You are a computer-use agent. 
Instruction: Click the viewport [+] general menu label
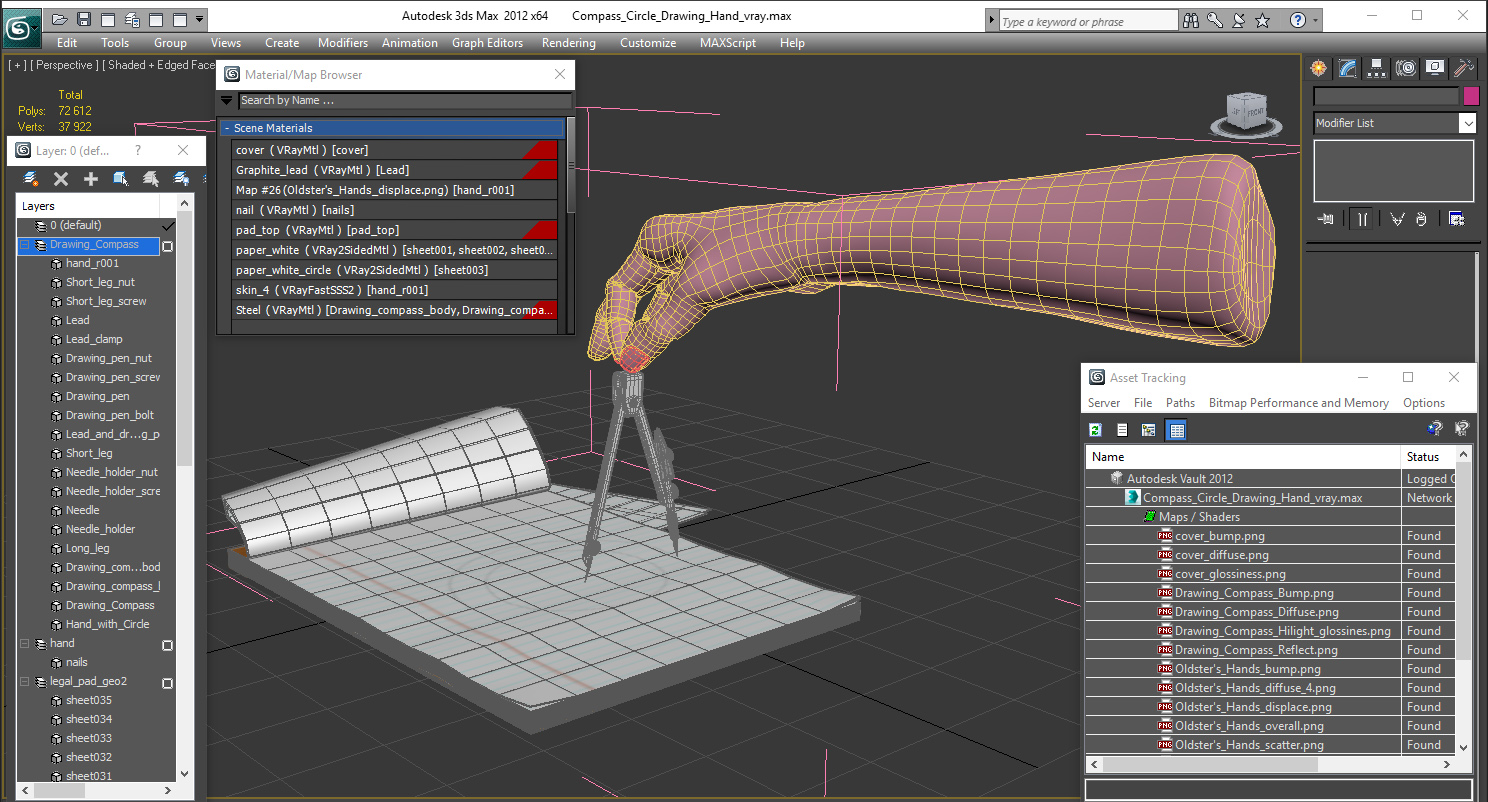click(17, 65)
